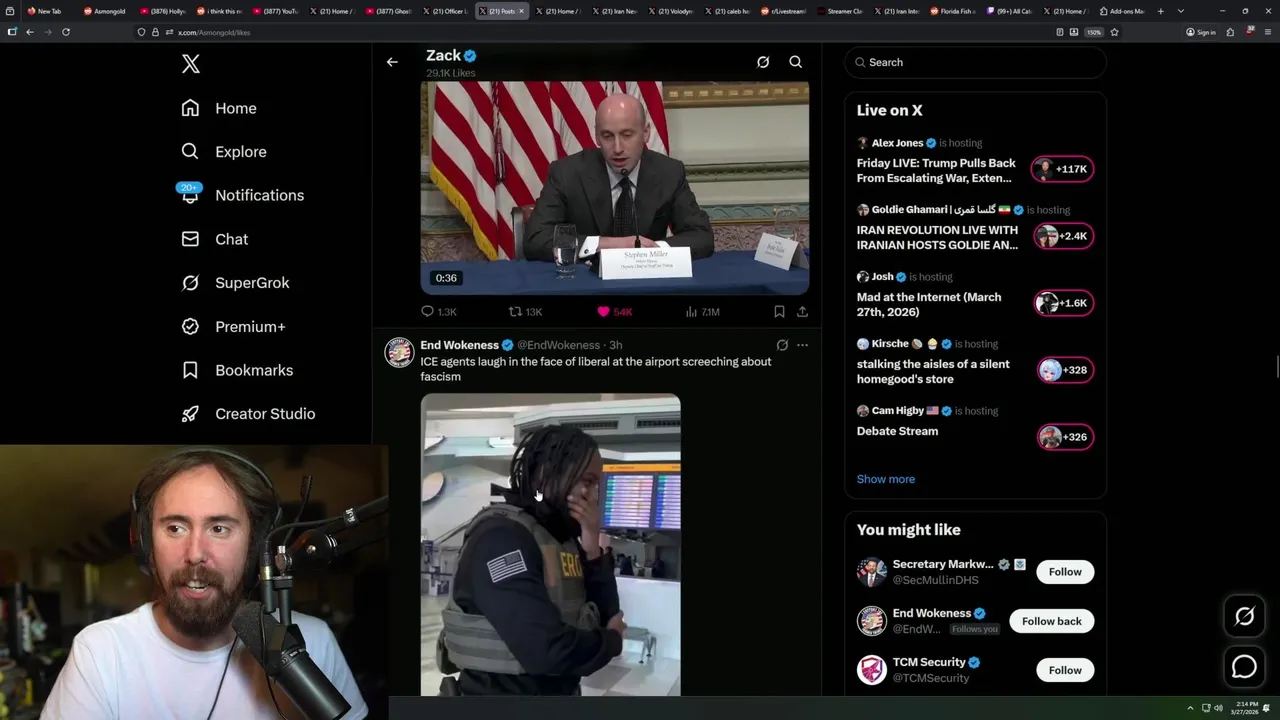Open End Wokeness display name link
This screenshot has height=720, width=1280.
[x=459, y=345]
